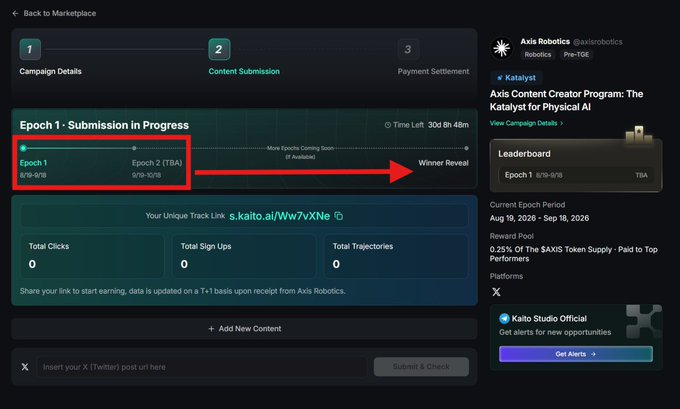The height and width of the screenshot is (409, 680).
Task: Click the Epoch 1 Submission in Progress heading
Action: (x=104, y=125)
